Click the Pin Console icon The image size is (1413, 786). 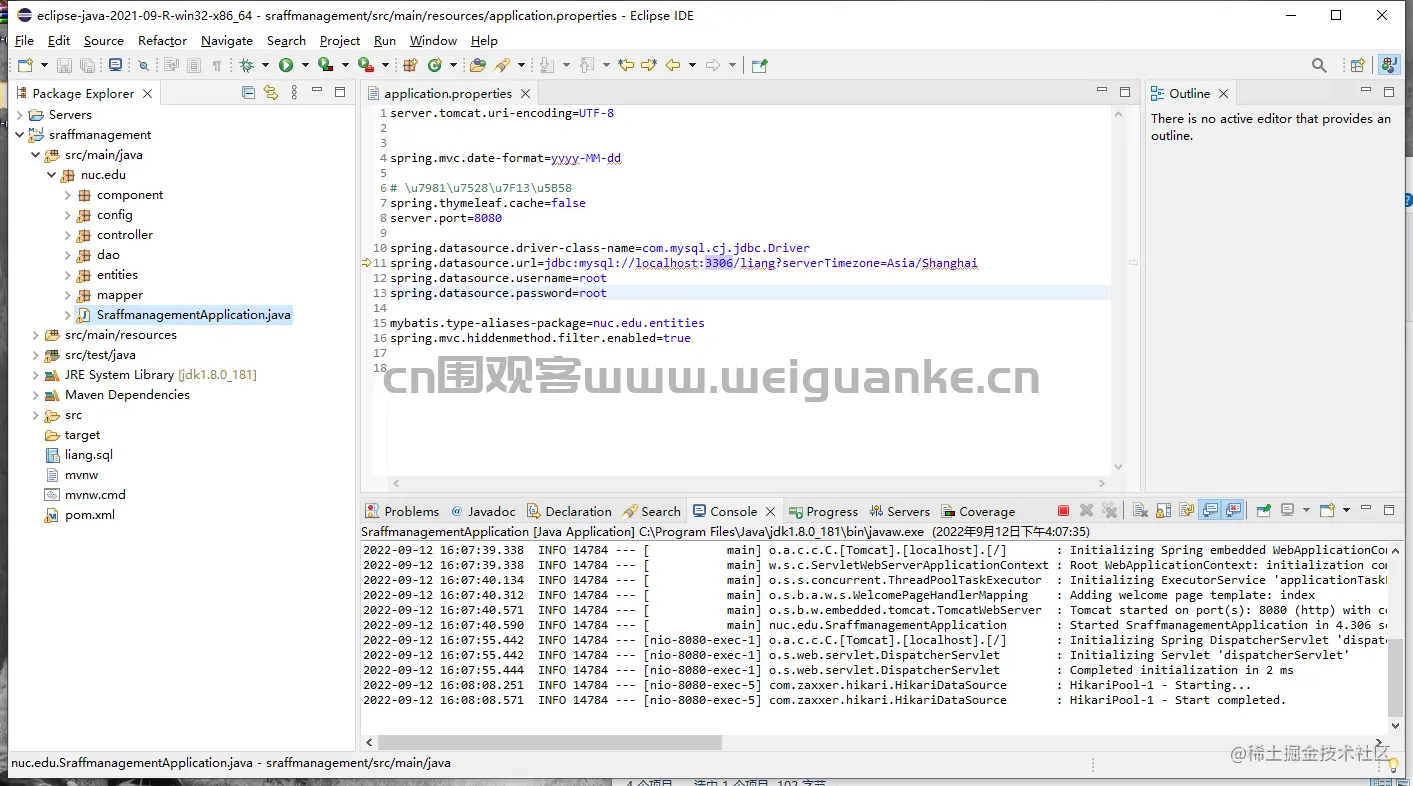point(1264,511)
